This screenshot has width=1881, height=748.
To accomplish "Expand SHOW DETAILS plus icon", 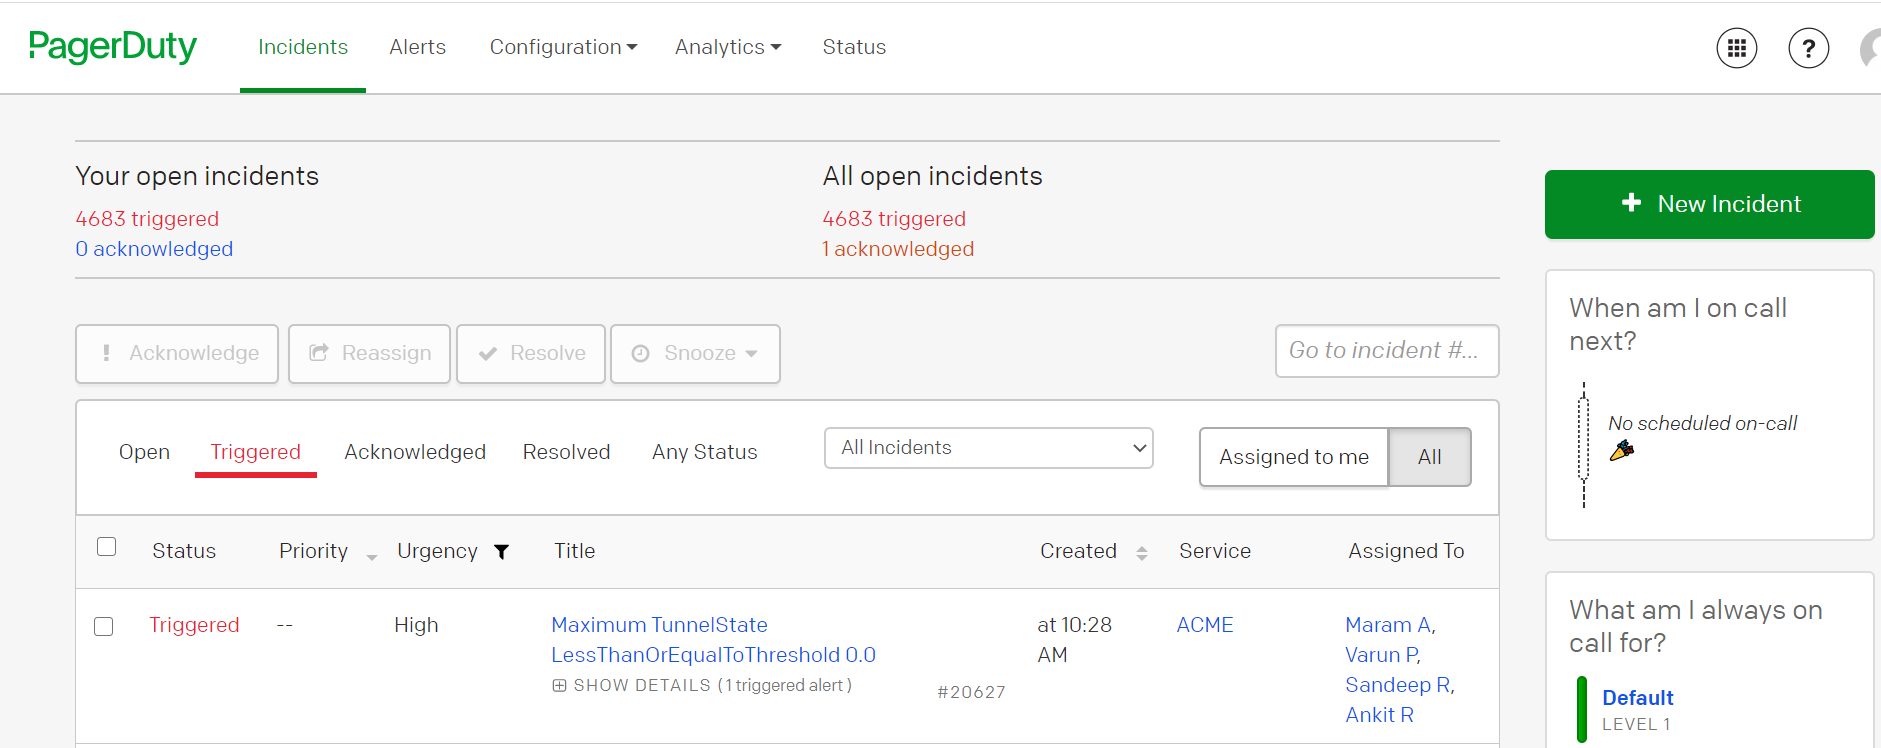I will tap(559, 686).
